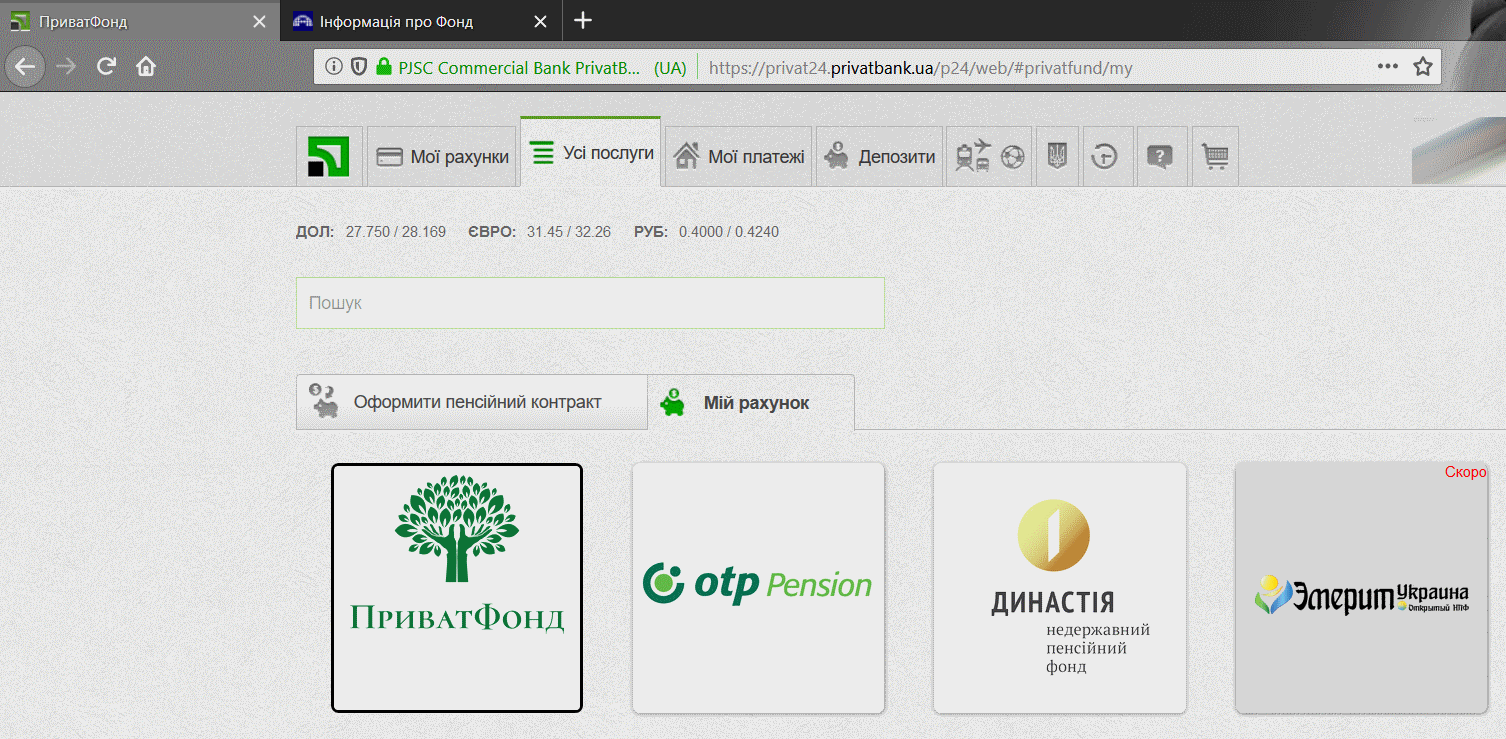The width and height of the screenshot is (1506, 739).
Task: Select the Усі послуги tab
Action: click(591, 153)
